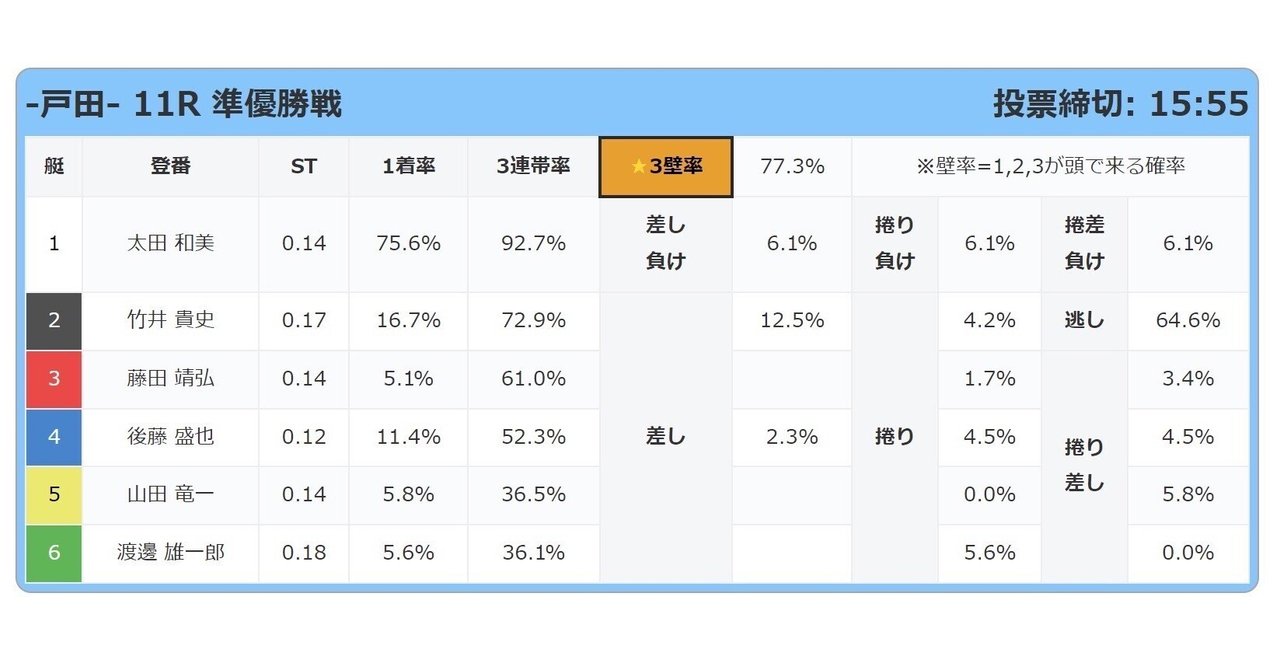The height and width of the screenshot is (670, 1280).
Task: Click the white boat 1 number cell
Action: (x=54, y=243)
